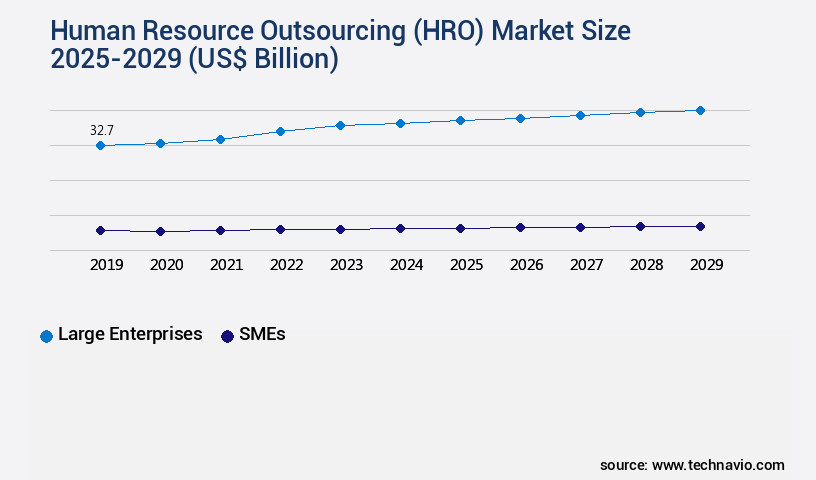This screenshot has height=480, width=816.
Task: Toggle the SMEs legend dot
Action: (x=227, y=336)
